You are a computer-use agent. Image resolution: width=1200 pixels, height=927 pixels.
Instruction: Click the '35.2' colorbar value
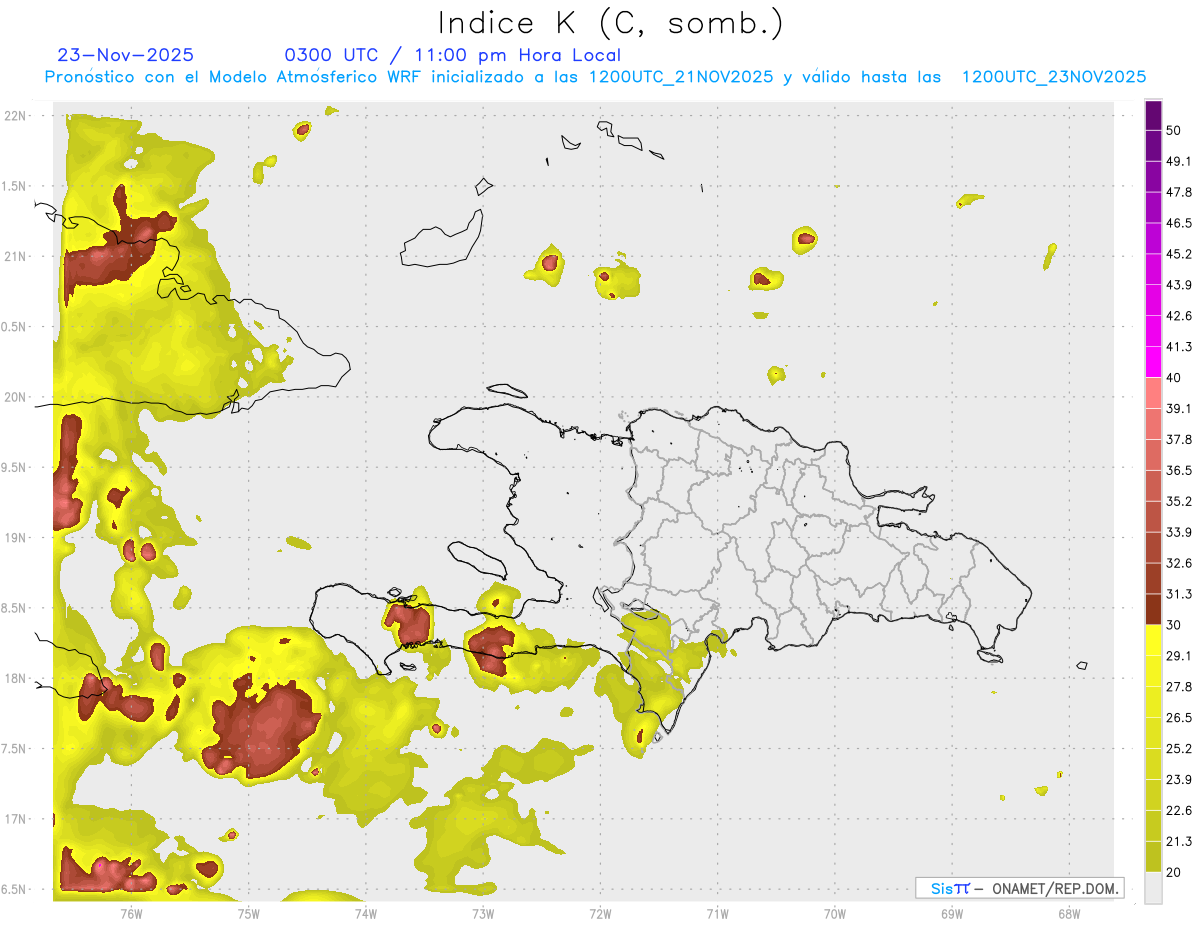[x=1179, y=501]
